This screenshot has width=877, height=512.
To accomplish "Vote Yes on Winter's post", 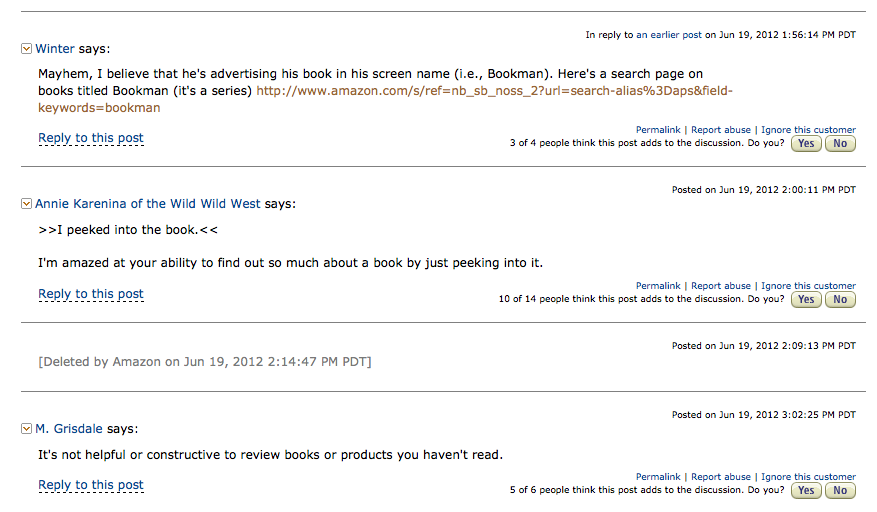I will point(806,143).
